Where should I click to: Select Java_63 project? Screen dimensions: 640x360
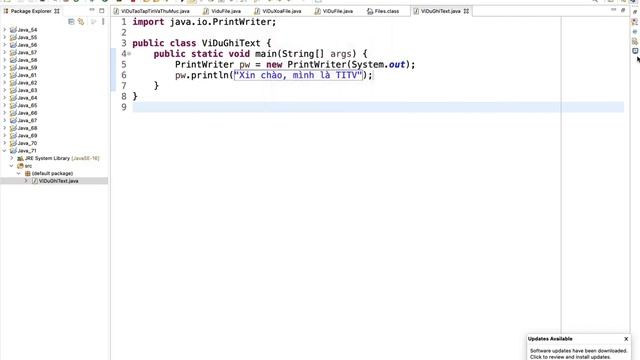(x=27, y=90)
